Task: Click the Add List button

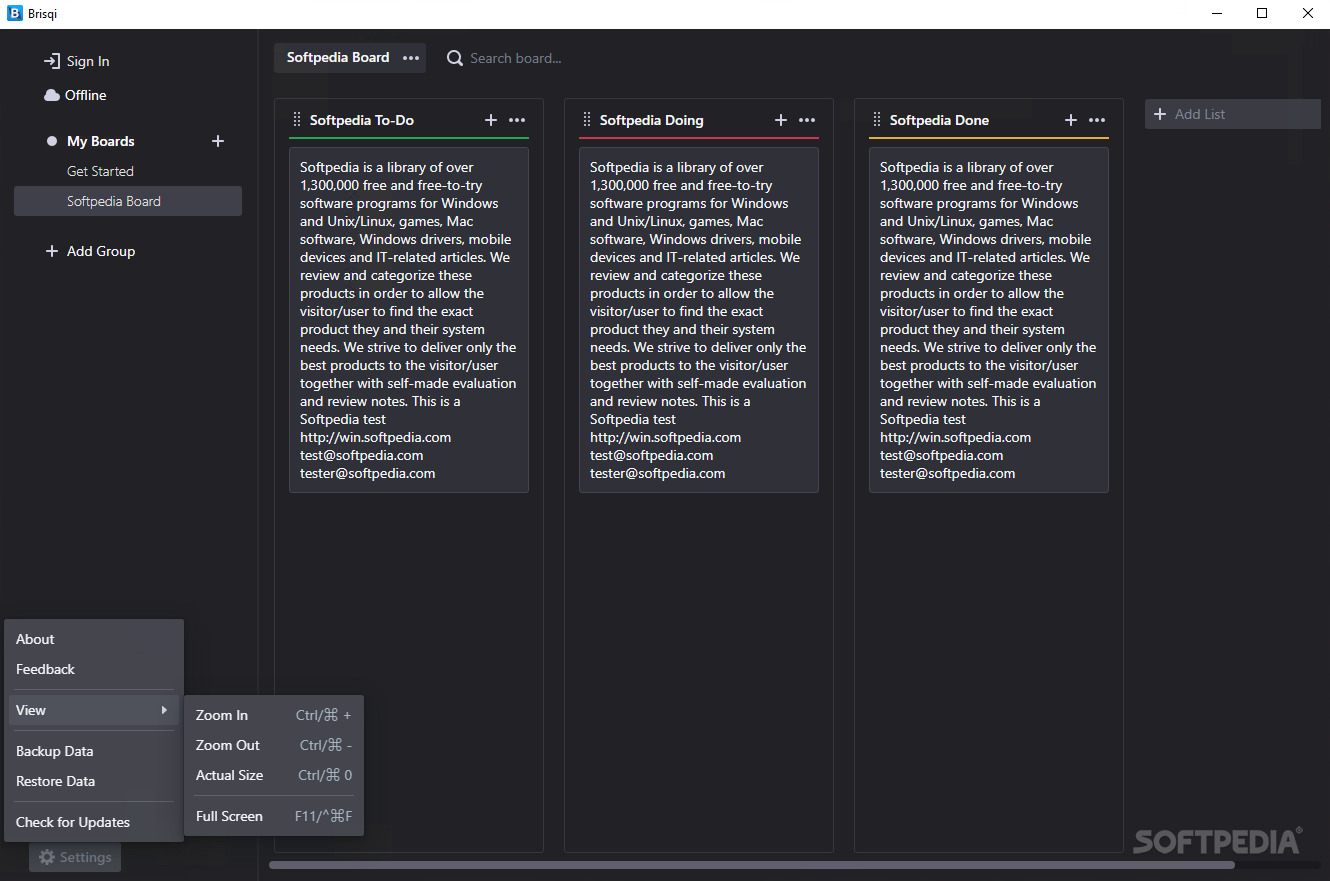Action: 1234,114
